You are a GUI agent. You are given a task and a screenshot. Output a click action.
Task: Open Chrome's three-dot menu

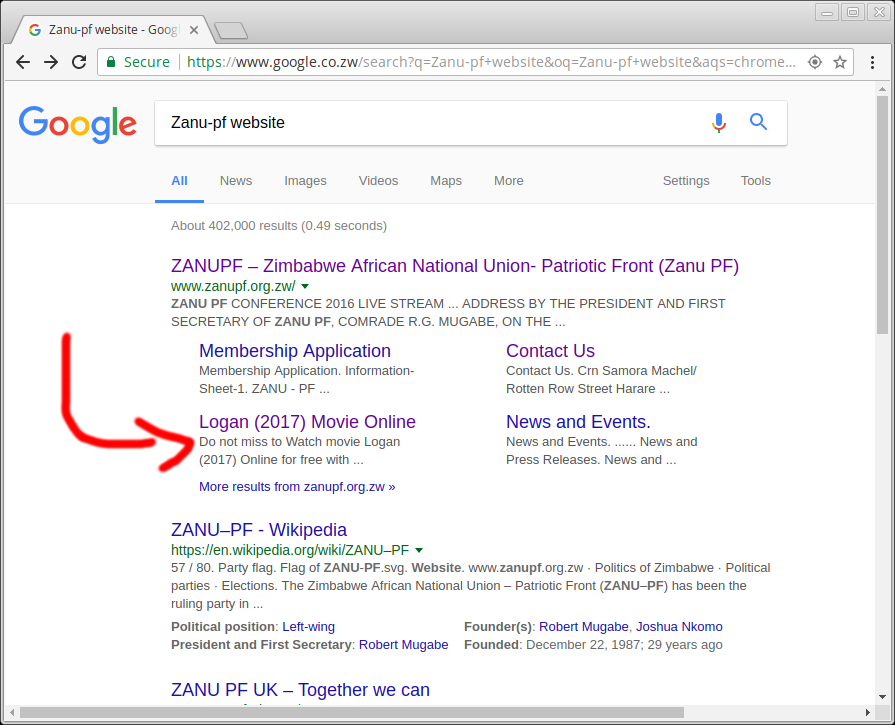coord(872,62)
